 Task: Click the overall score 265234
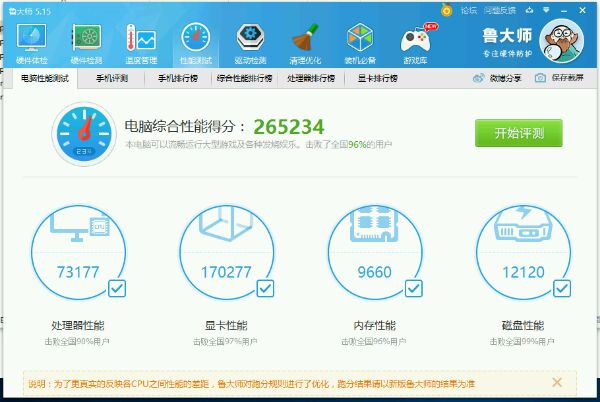(x=289, y=127)
